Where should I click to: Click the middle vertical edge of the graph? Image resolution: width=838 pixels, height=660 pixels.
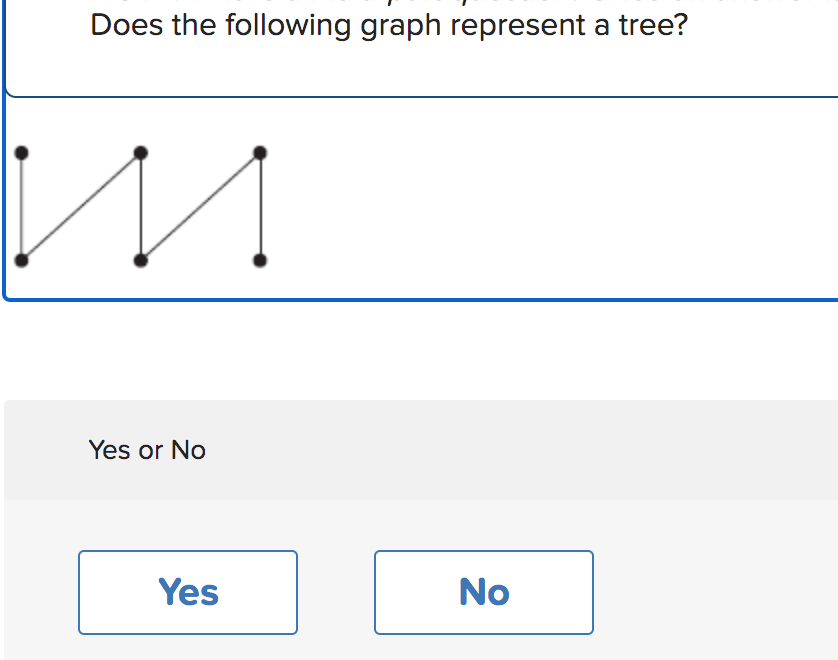click(141, 206)
